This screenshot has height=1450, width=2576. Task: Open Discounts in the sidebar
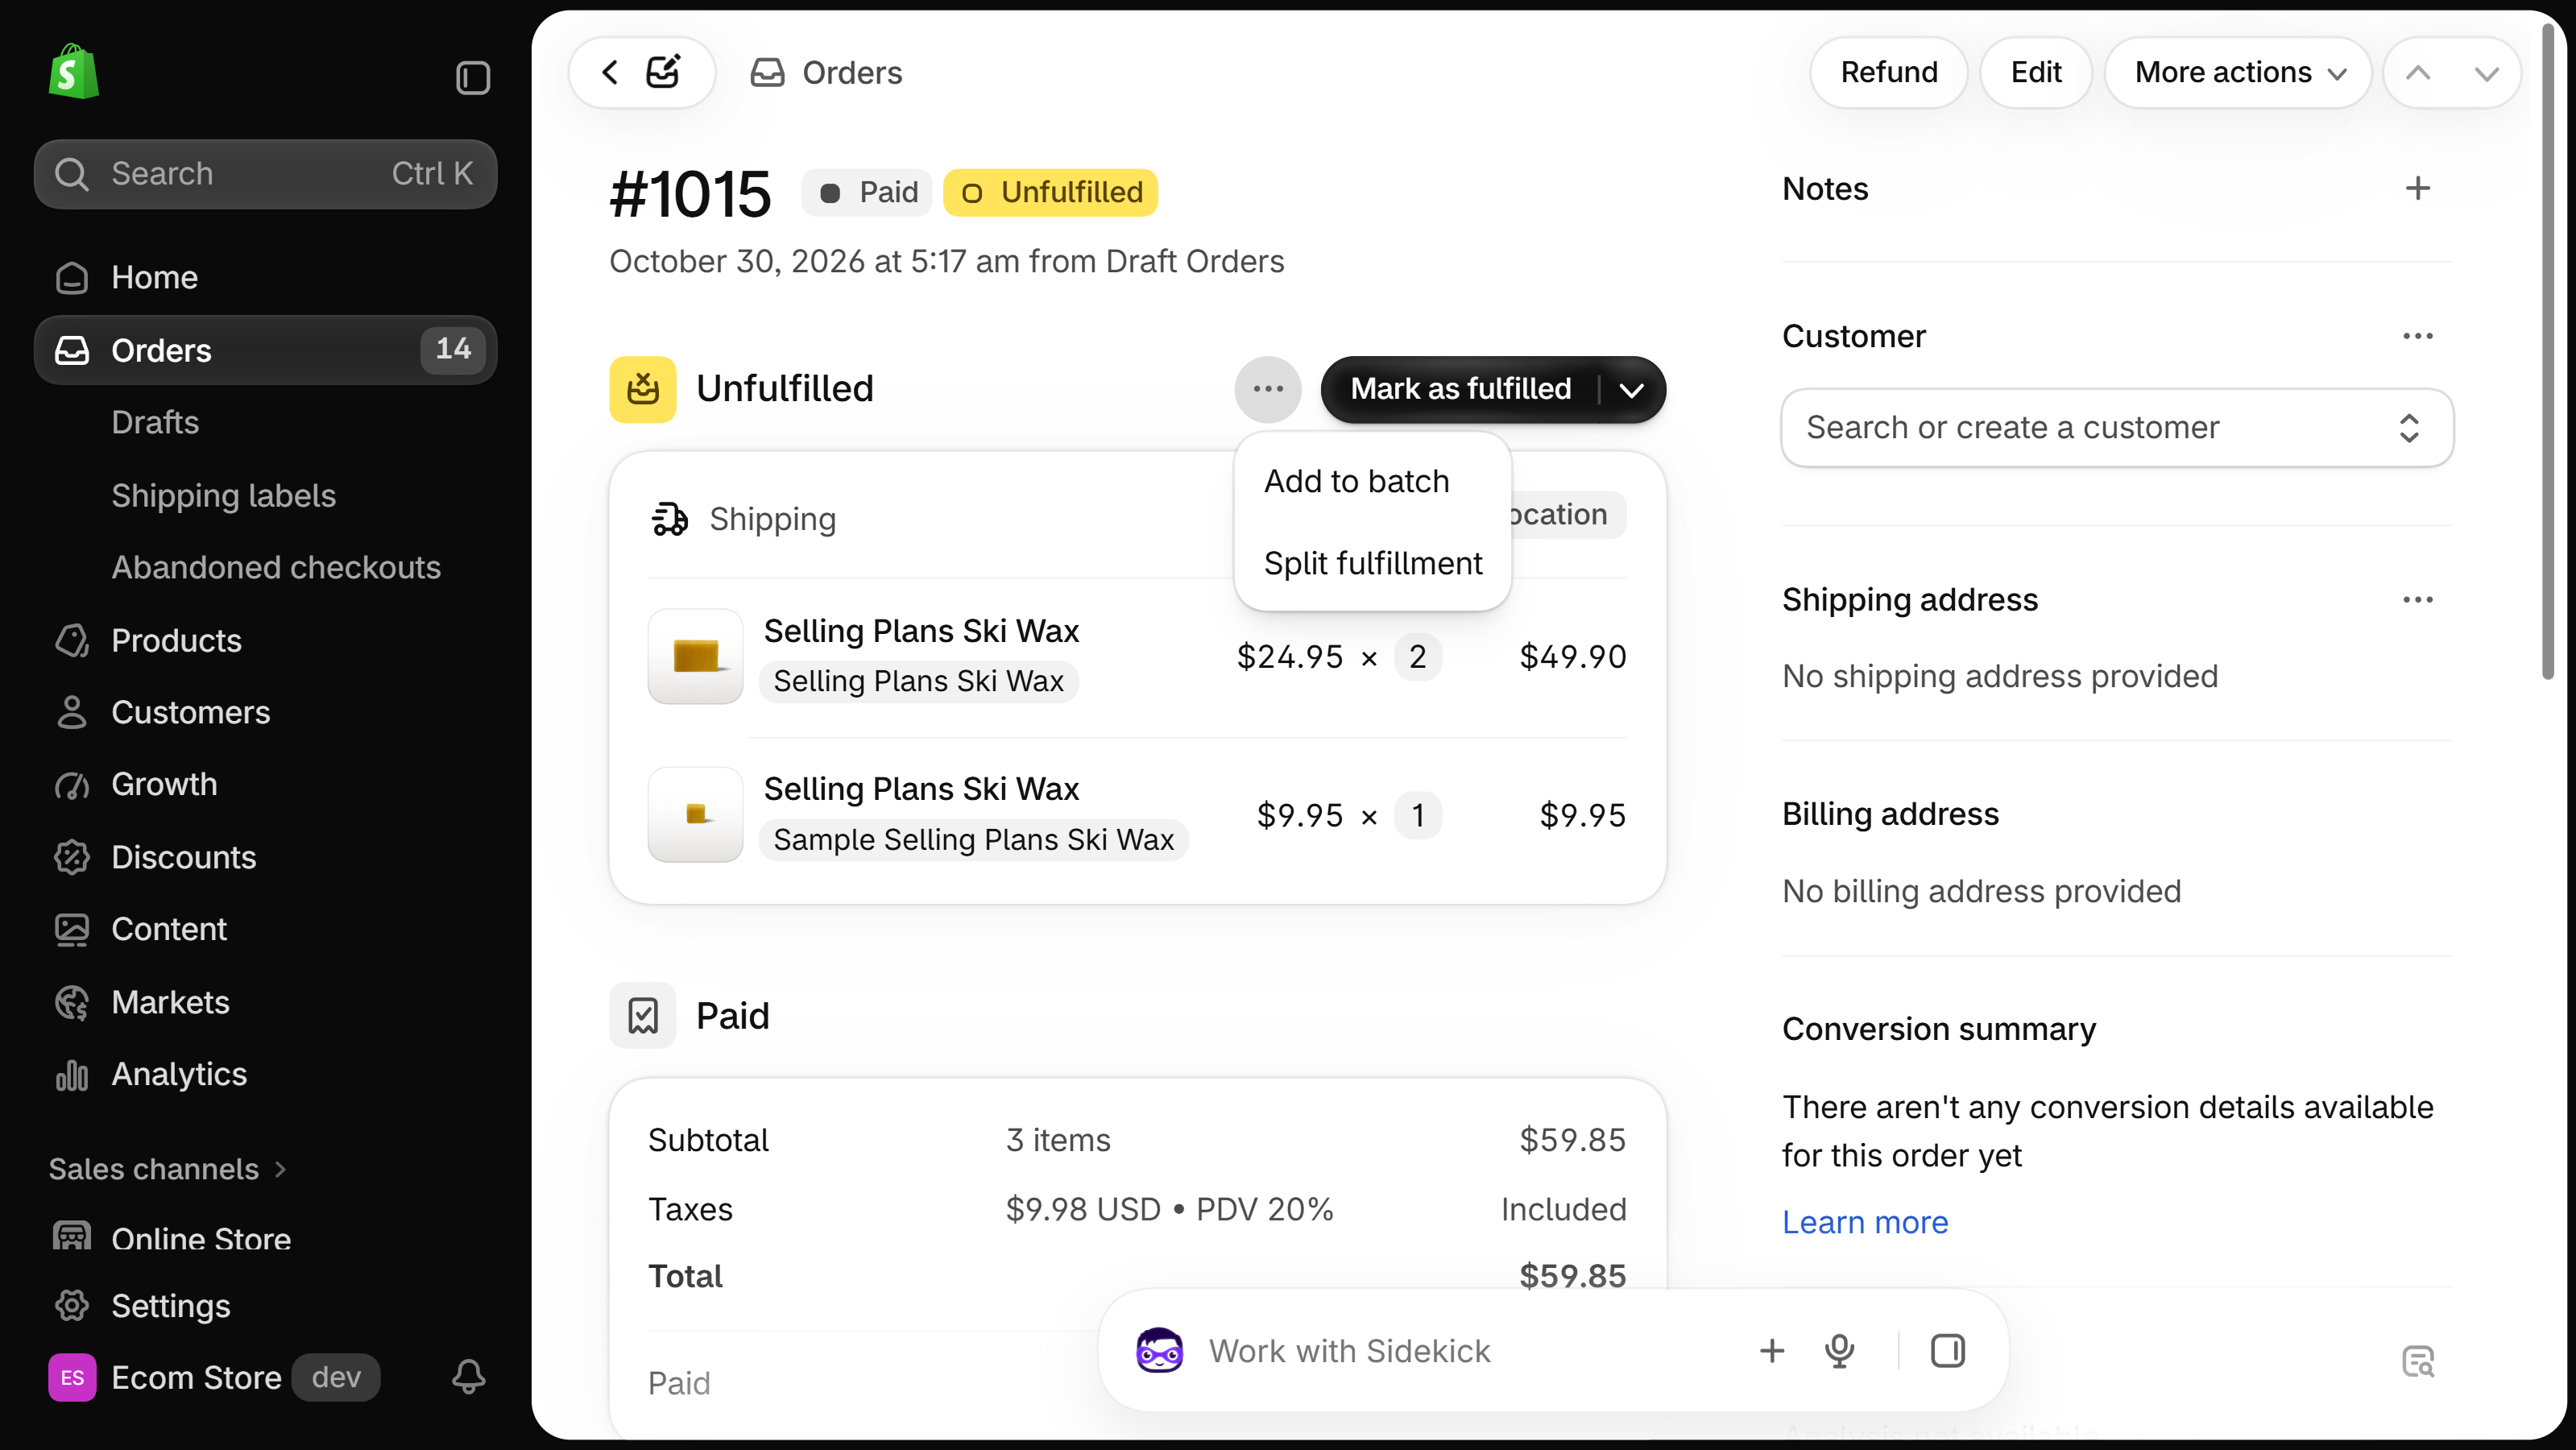pyautogui.click(x=265, y=858)
